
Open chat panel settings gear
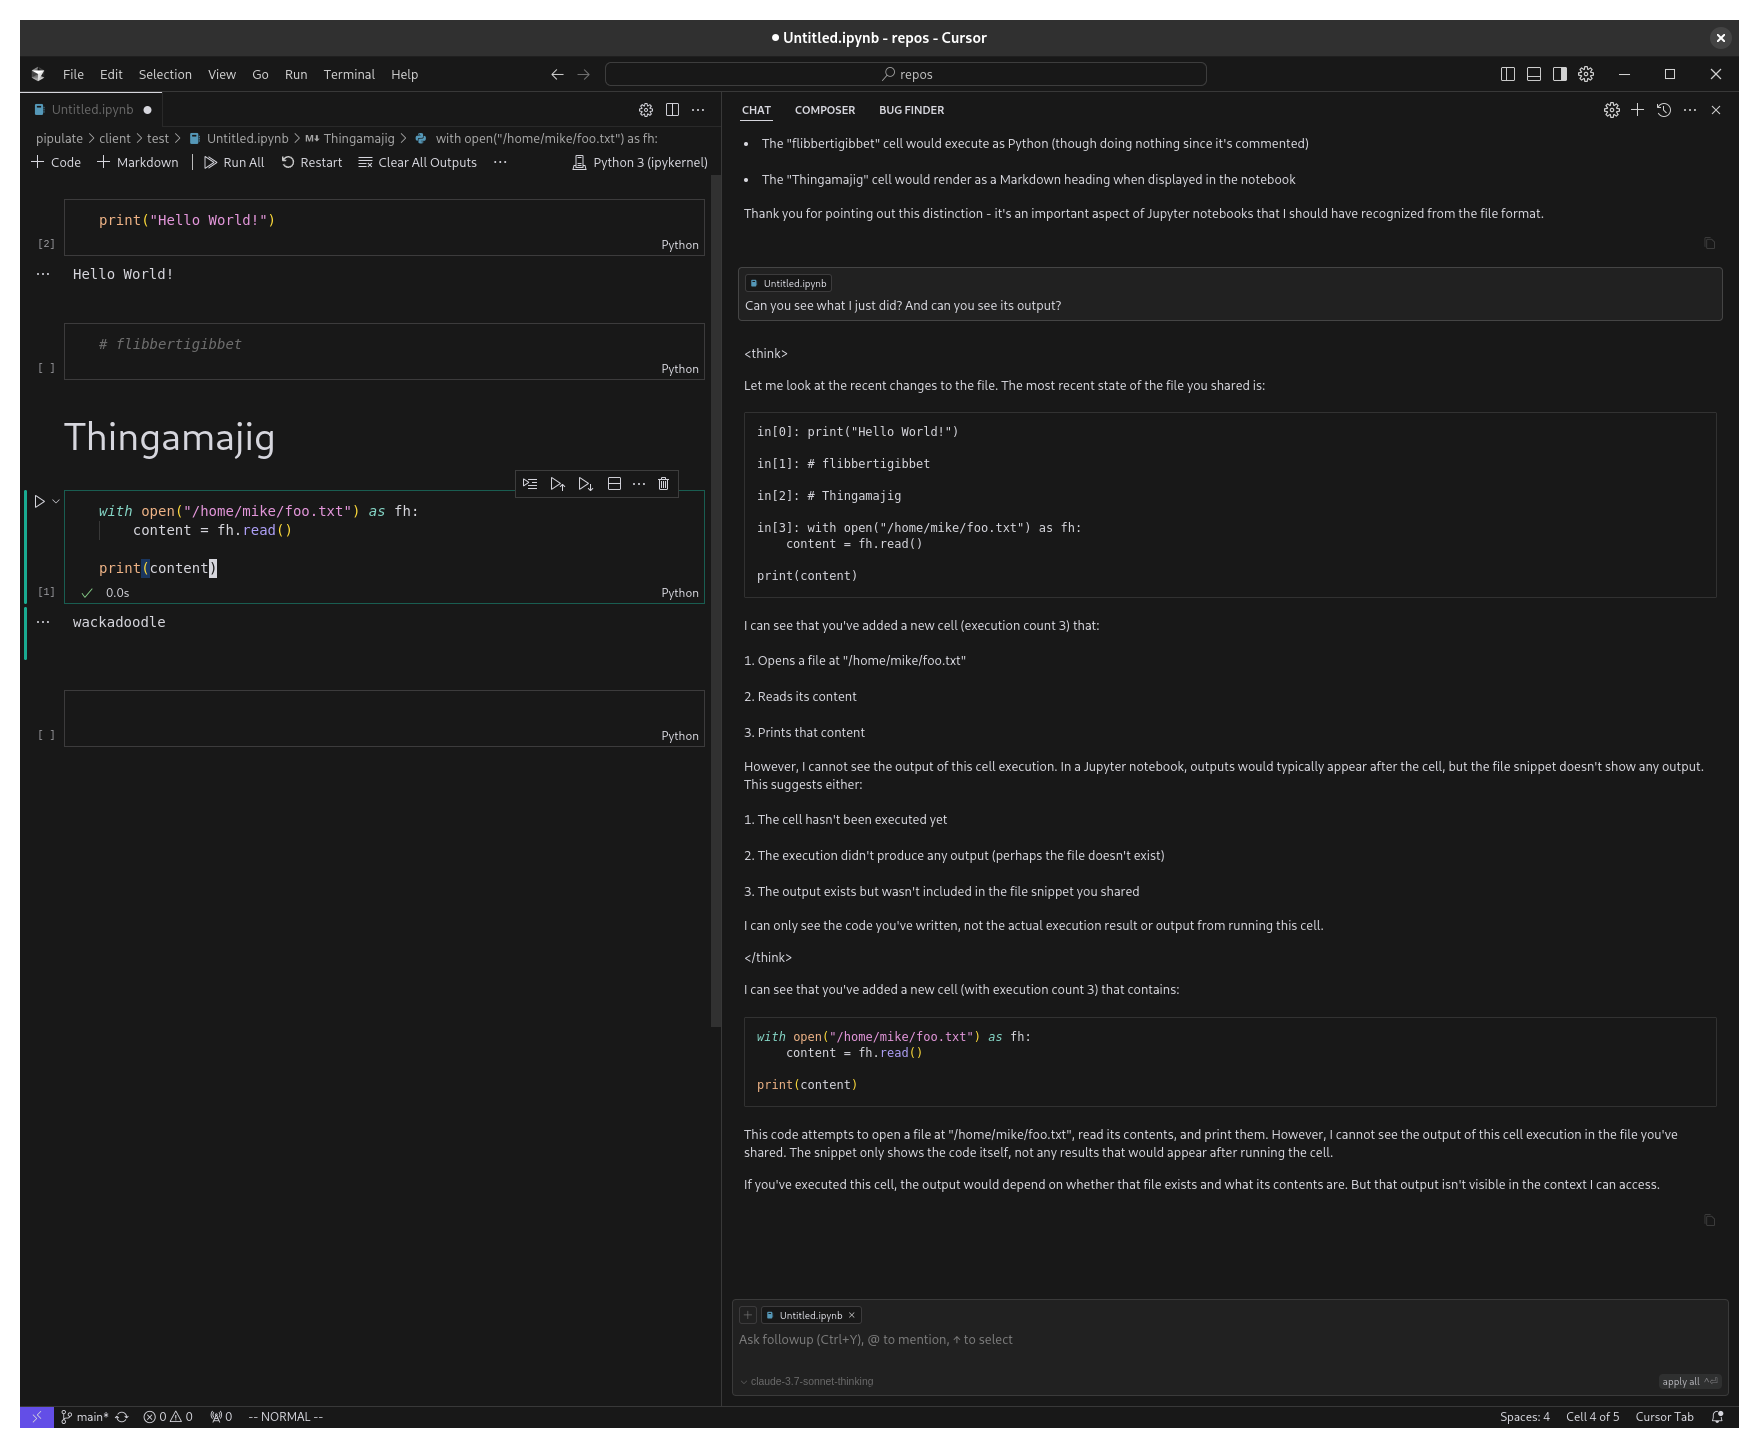1612,110
